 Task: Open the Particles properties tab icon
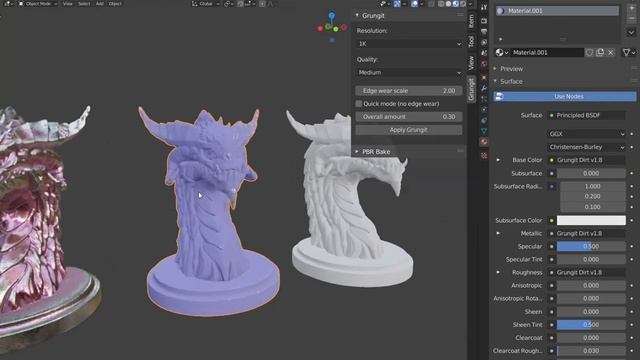(x=484, y=99)
